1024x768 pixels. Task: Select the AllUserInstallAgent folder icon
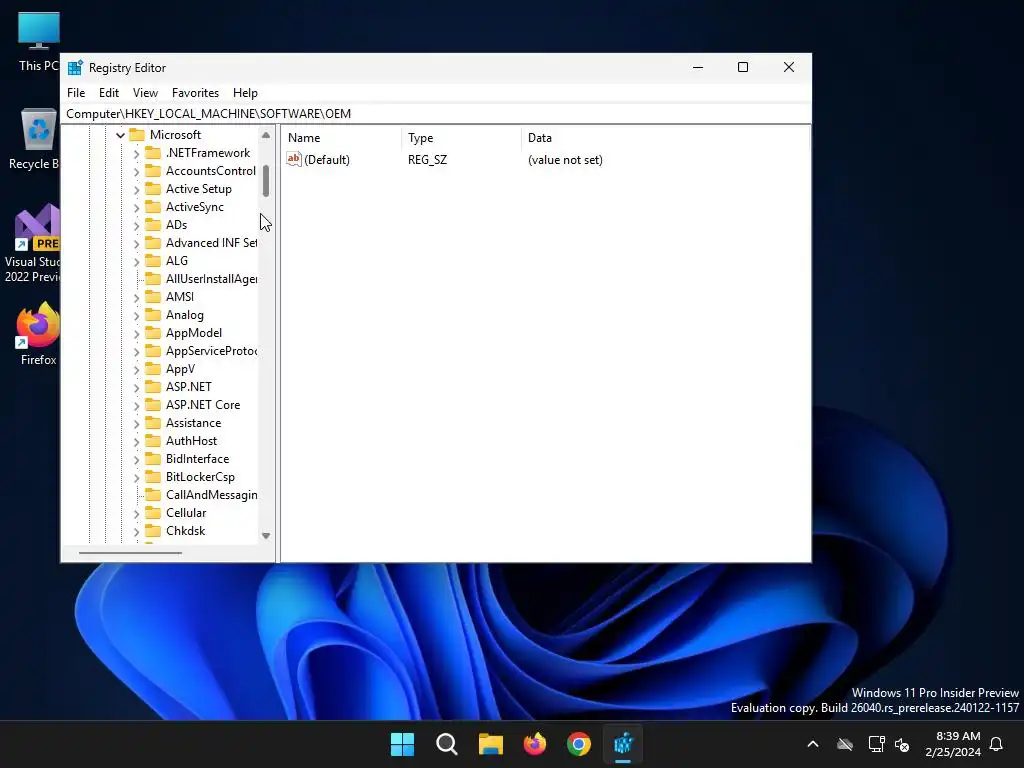153,279
